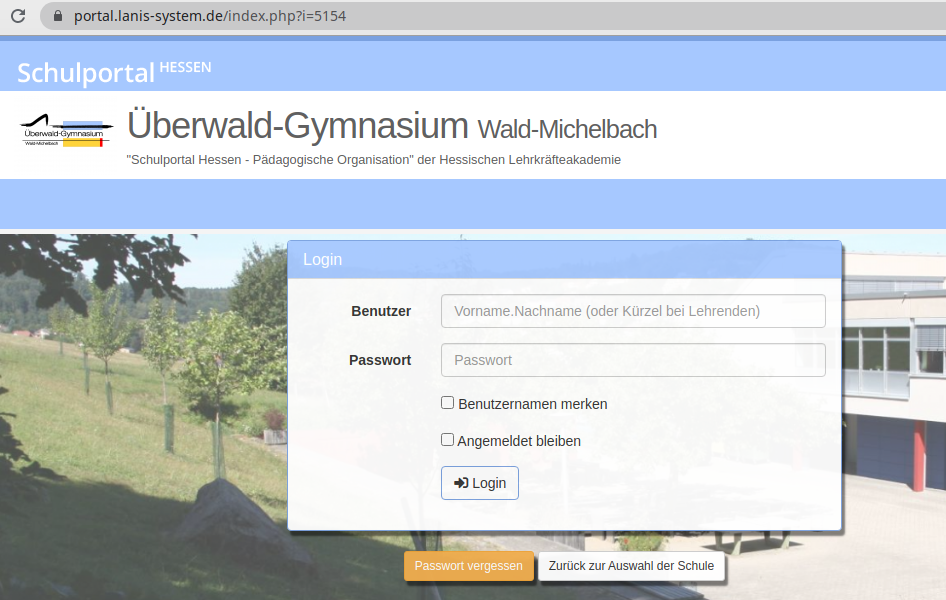Image resolution: width=946 pixels, height=600 pixels.
Task: Tick the Angemeldet bleiben checkbox
Action: coord(448,440)
